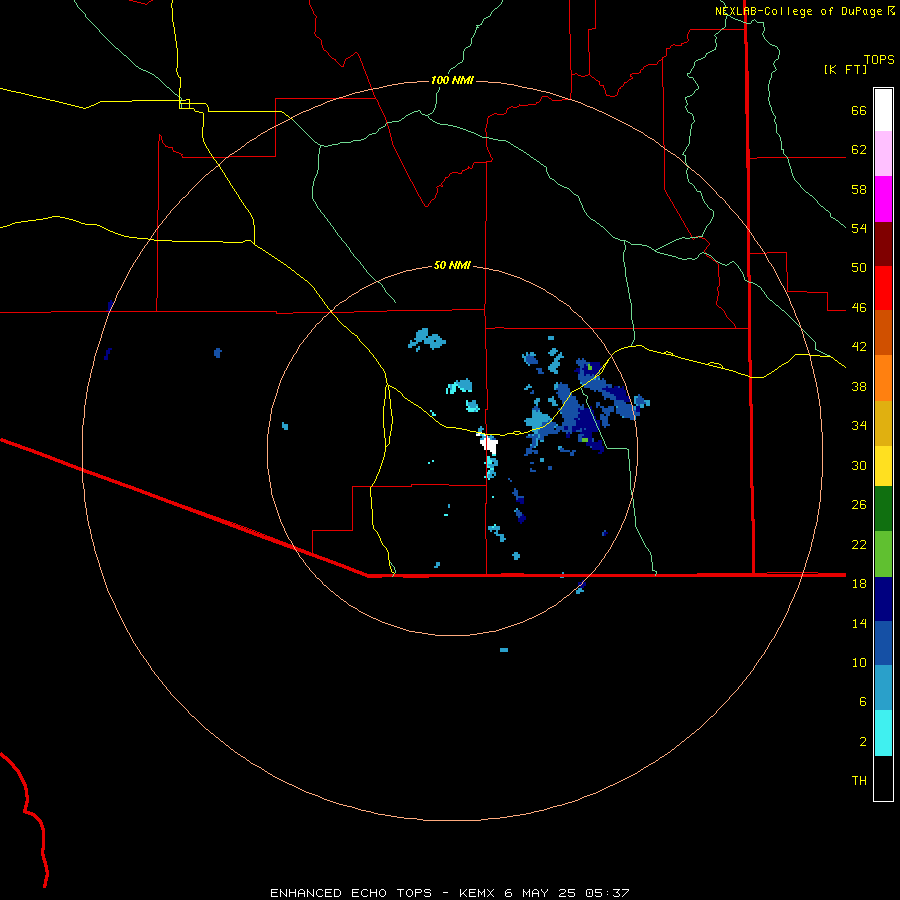
Task: Click the 6 legend value
Action: click(863, 701)
